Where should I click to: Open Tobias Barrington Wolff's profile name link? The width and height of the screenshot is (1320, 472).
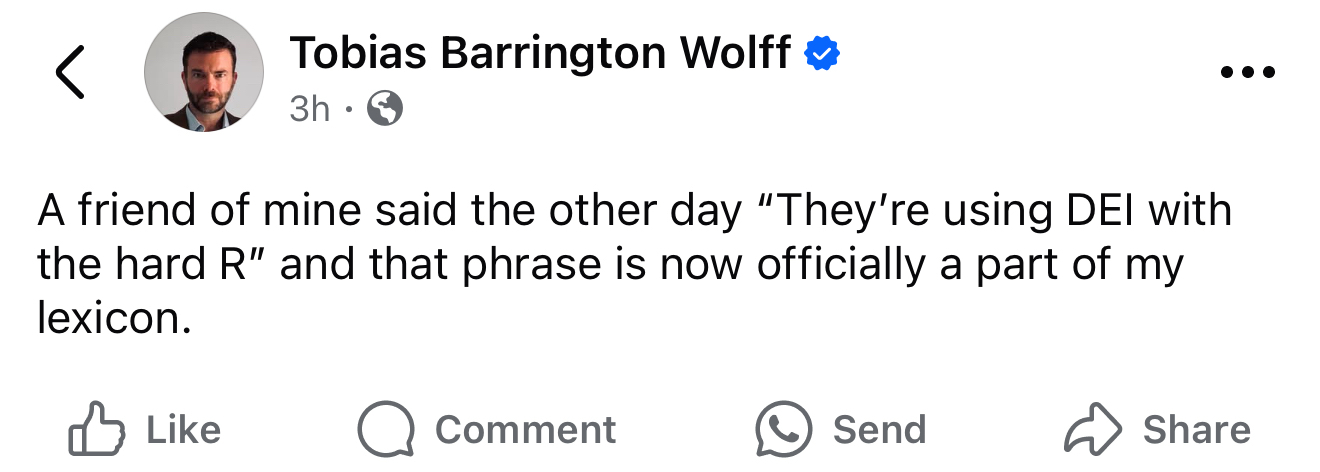click(x=542, y=52)
